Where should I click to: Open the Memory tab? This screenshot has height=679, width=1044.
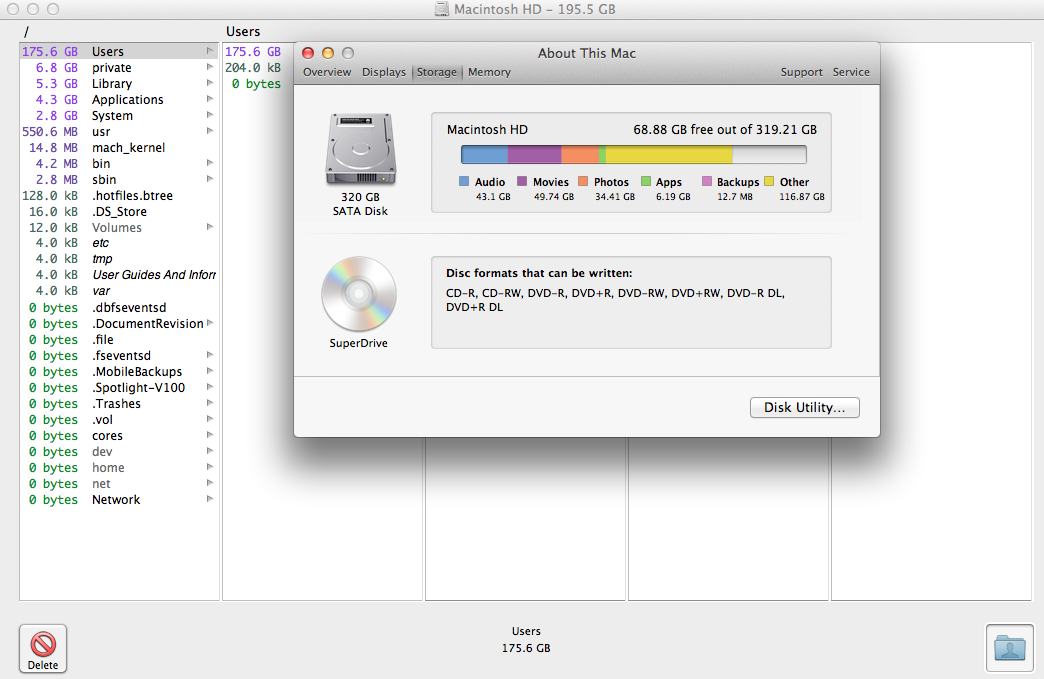(x=489, y=72)
